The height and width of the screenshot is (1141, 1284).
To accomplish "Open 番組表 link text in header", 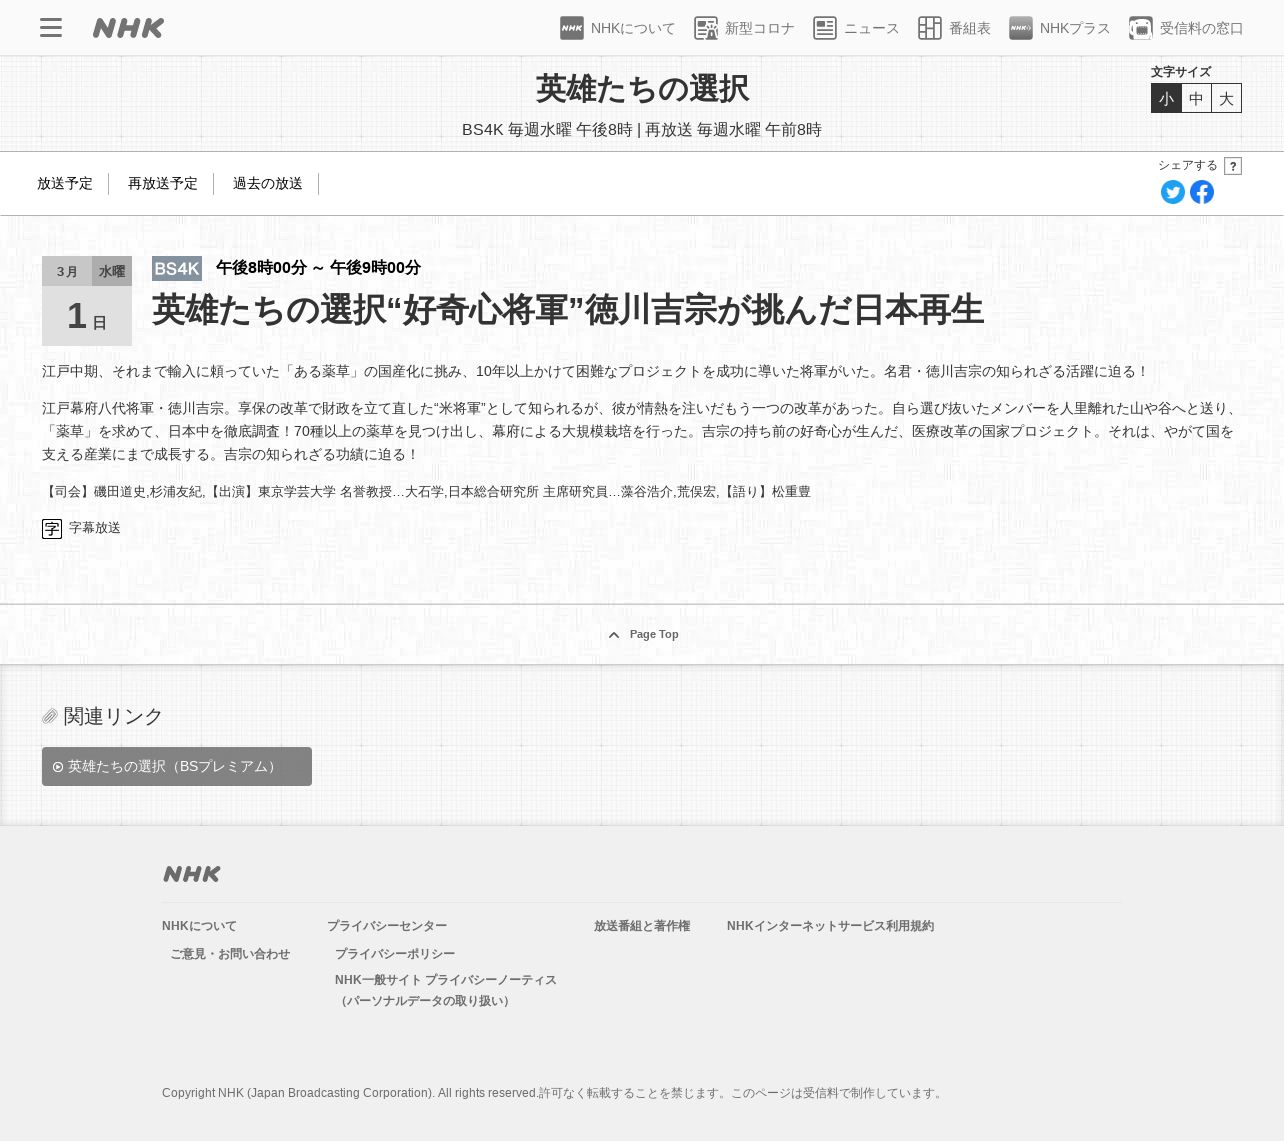I will tap(970, 28).
